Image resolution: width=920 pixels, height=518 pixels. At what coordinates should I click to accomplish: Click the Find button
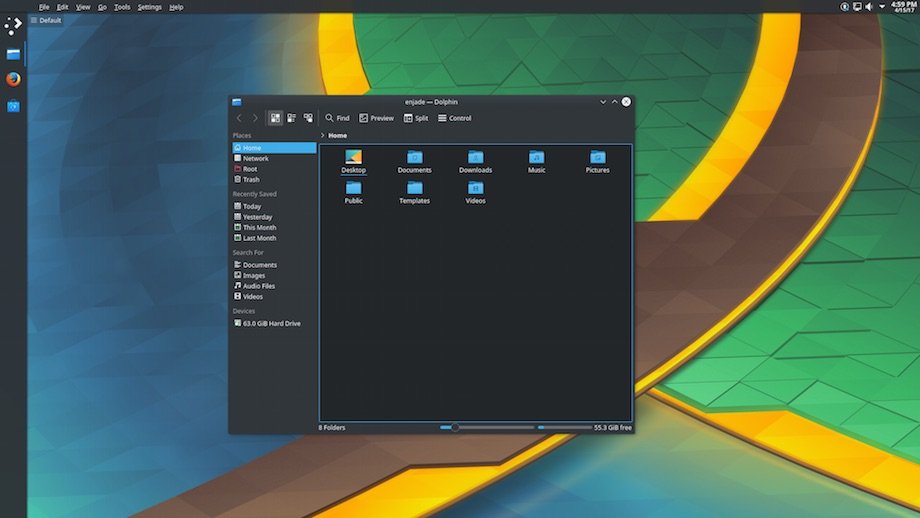point(337,118)
